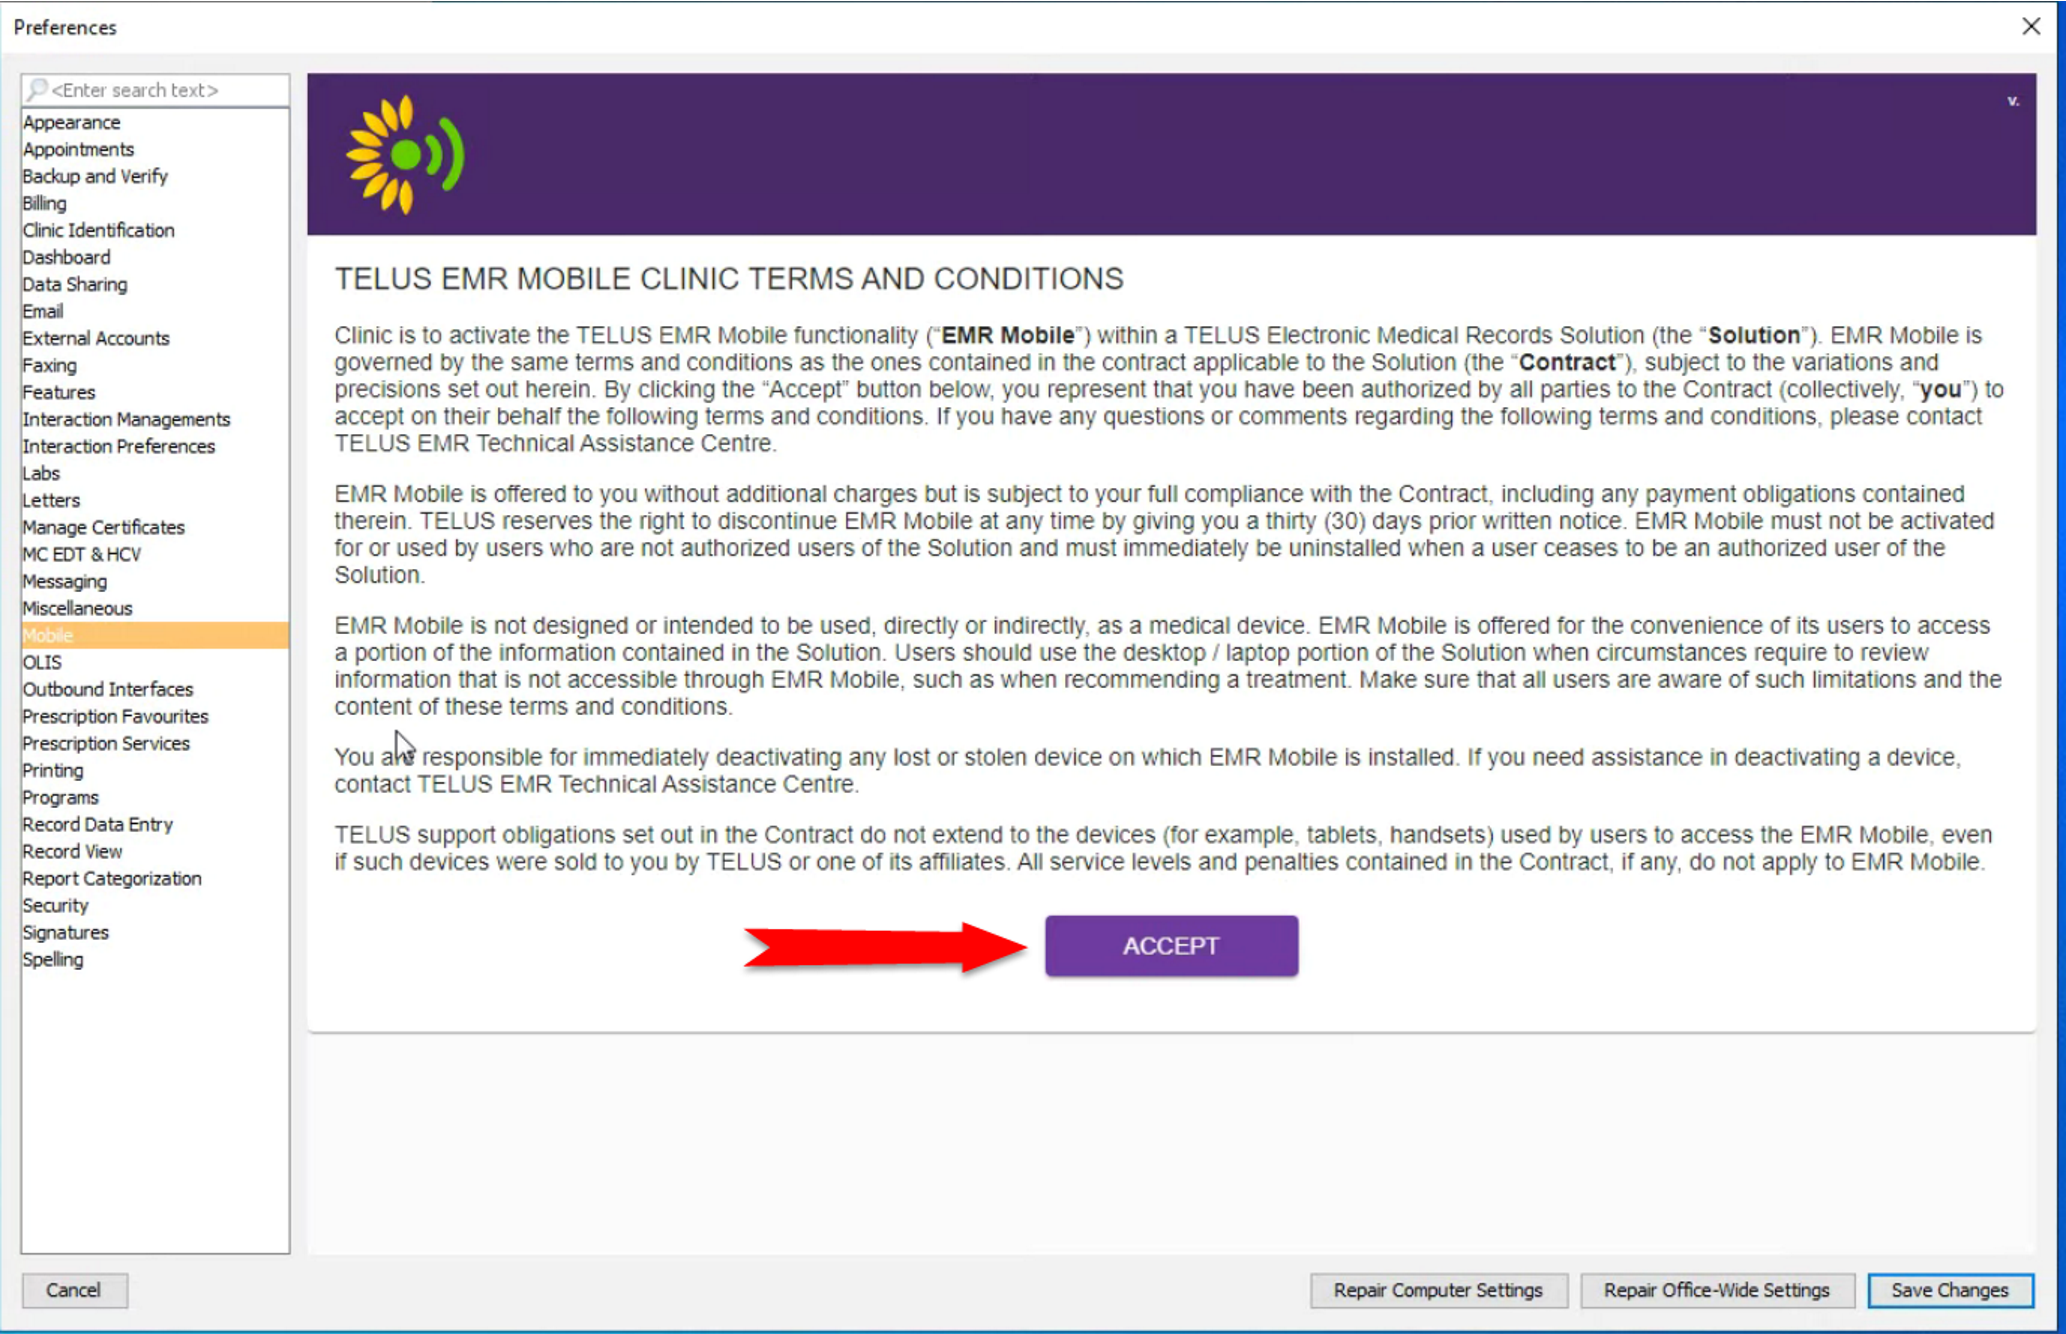The image size is (2066, 1334).
Task: Focus the preferences search text field
Action: pos(165,90)
